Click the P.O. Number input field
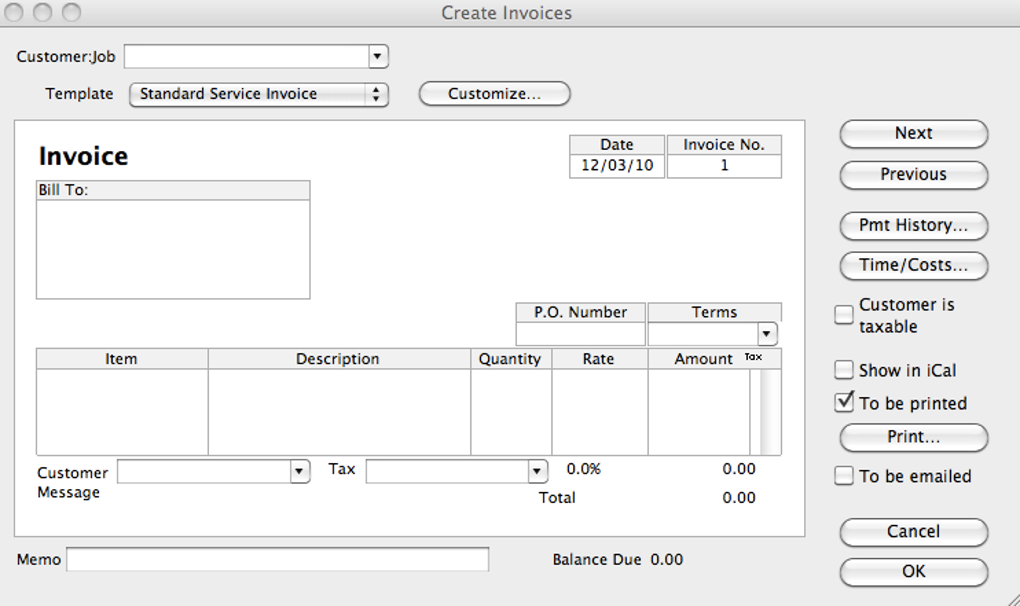1020x606 pixels. coord(581,334)
